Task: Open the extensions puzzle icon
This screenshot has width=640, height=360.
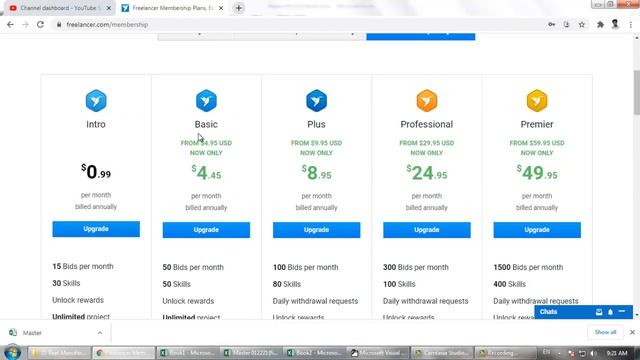Action: tap(600, 24)
